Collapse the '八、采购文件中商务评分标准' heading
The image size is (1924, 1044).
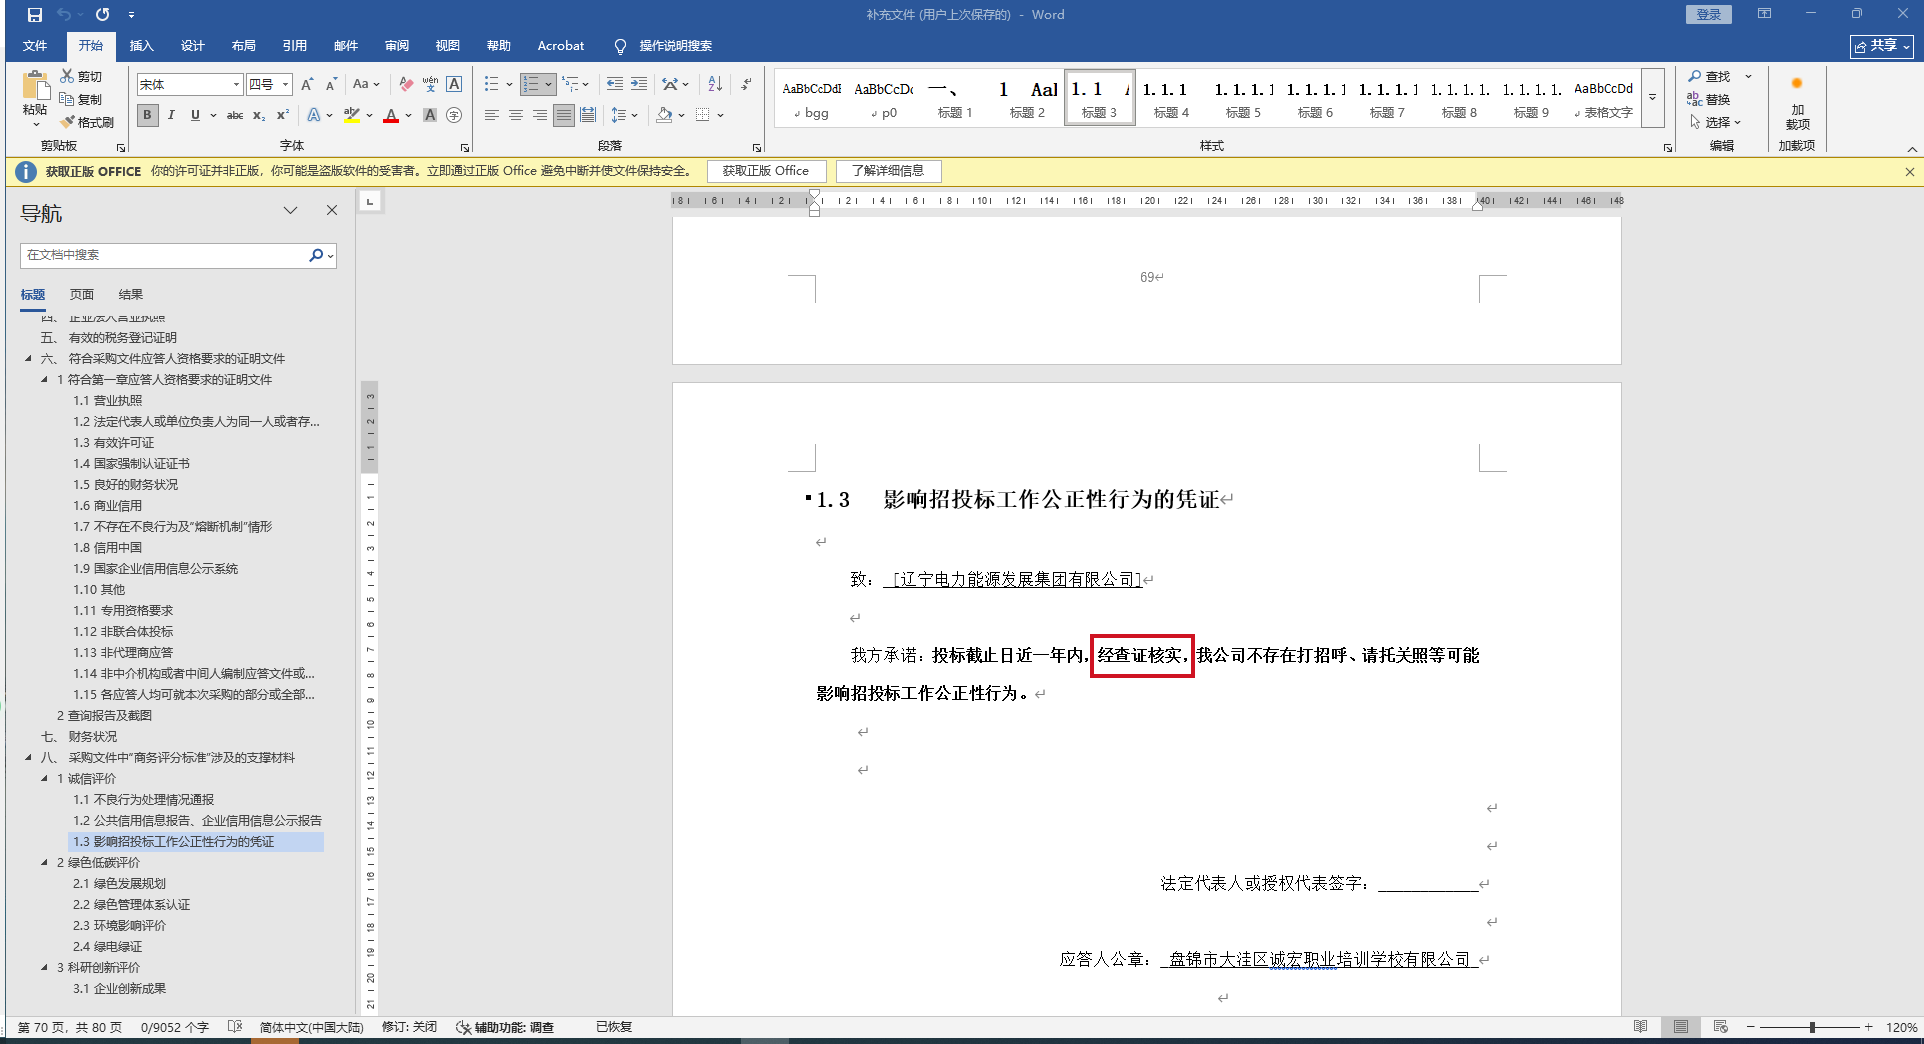coord(28,758)
